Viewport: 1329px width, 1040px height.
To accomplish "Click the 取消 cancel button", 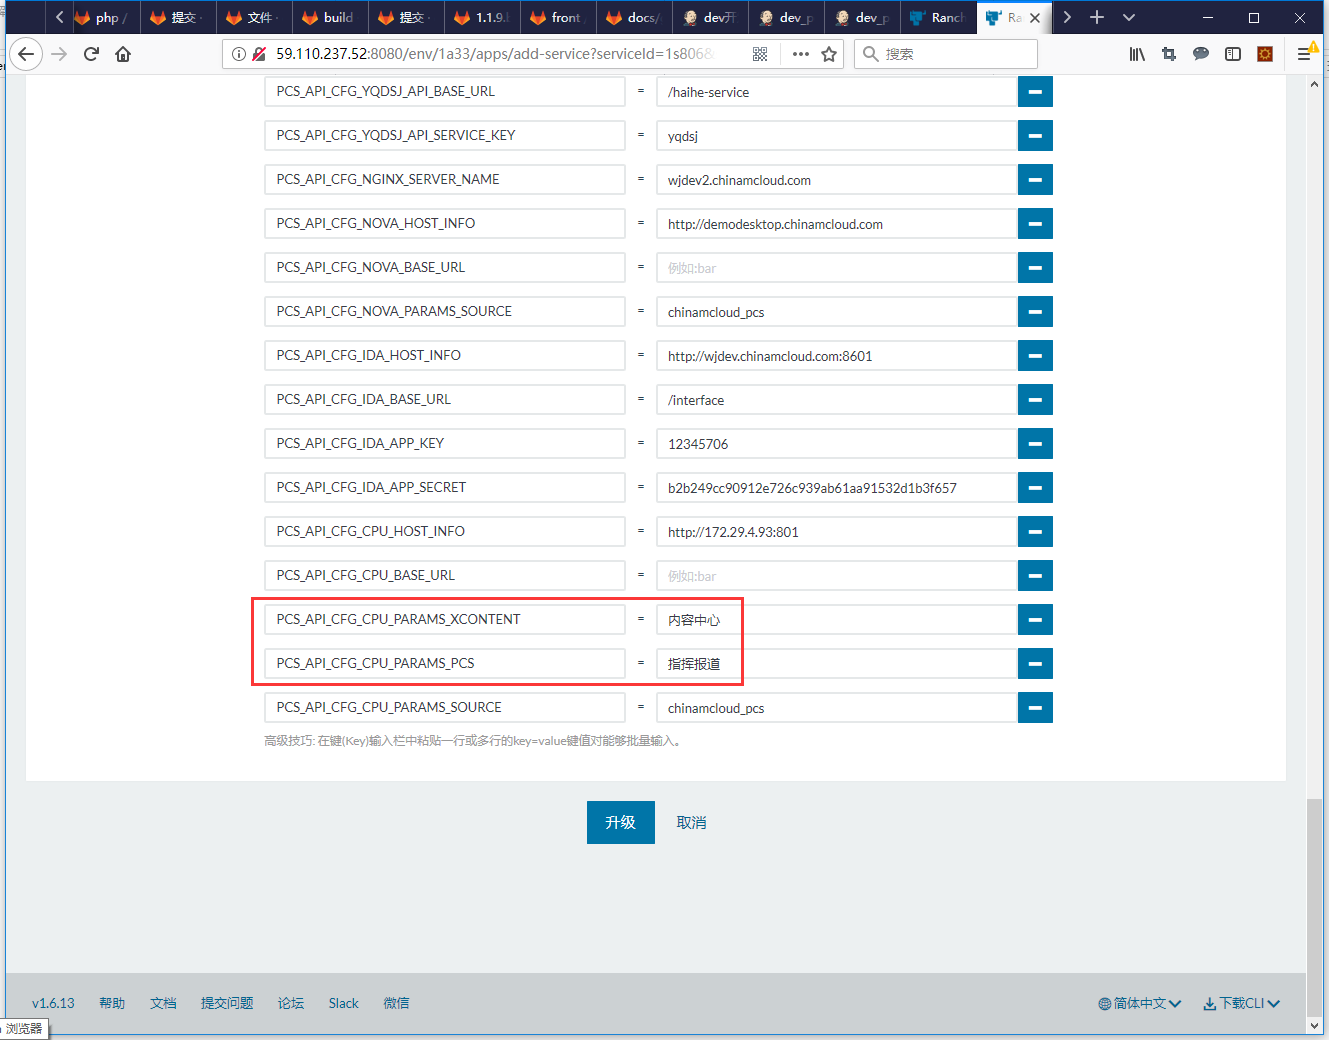I will point(691,822).
